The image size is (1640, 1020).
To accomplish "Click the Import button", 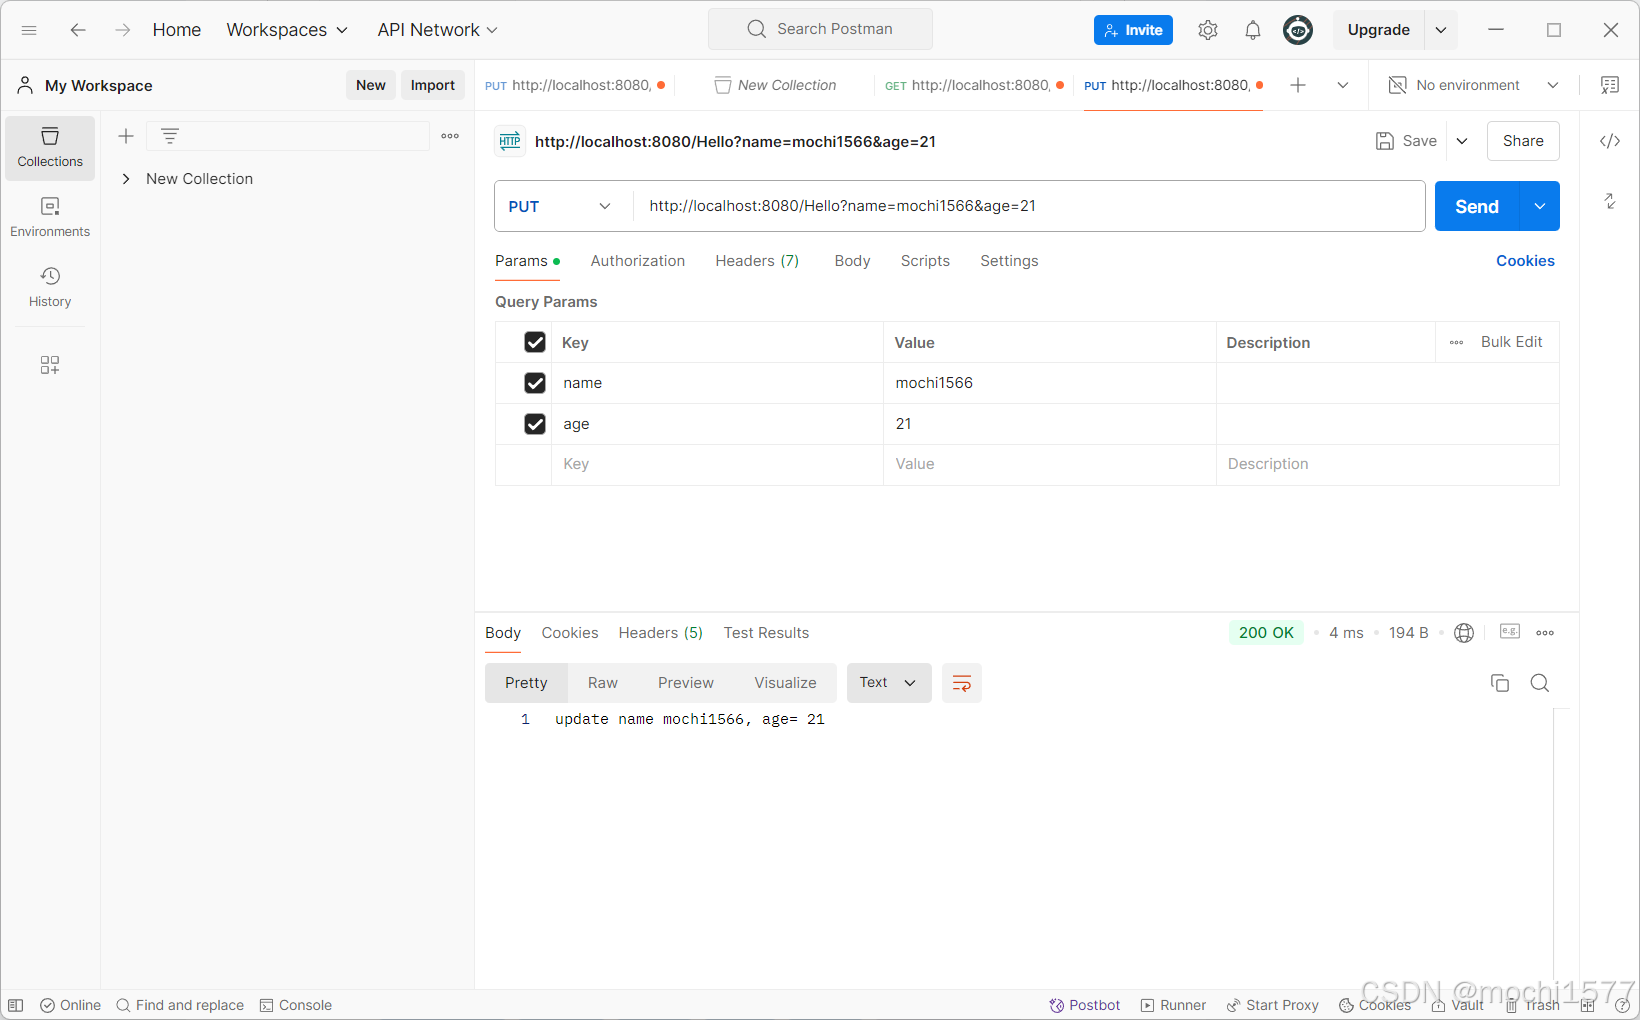I will (x=433, y=85).
